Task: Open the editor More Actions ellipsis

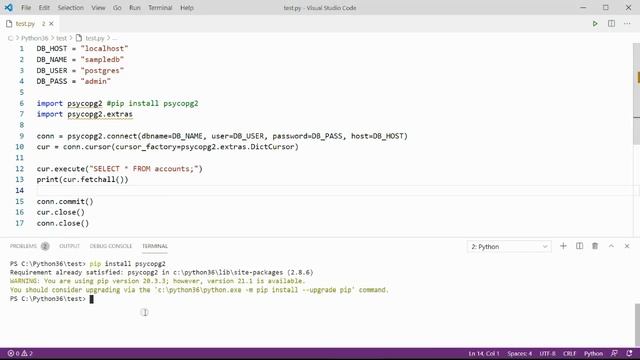Action: (x=627, y=24)
